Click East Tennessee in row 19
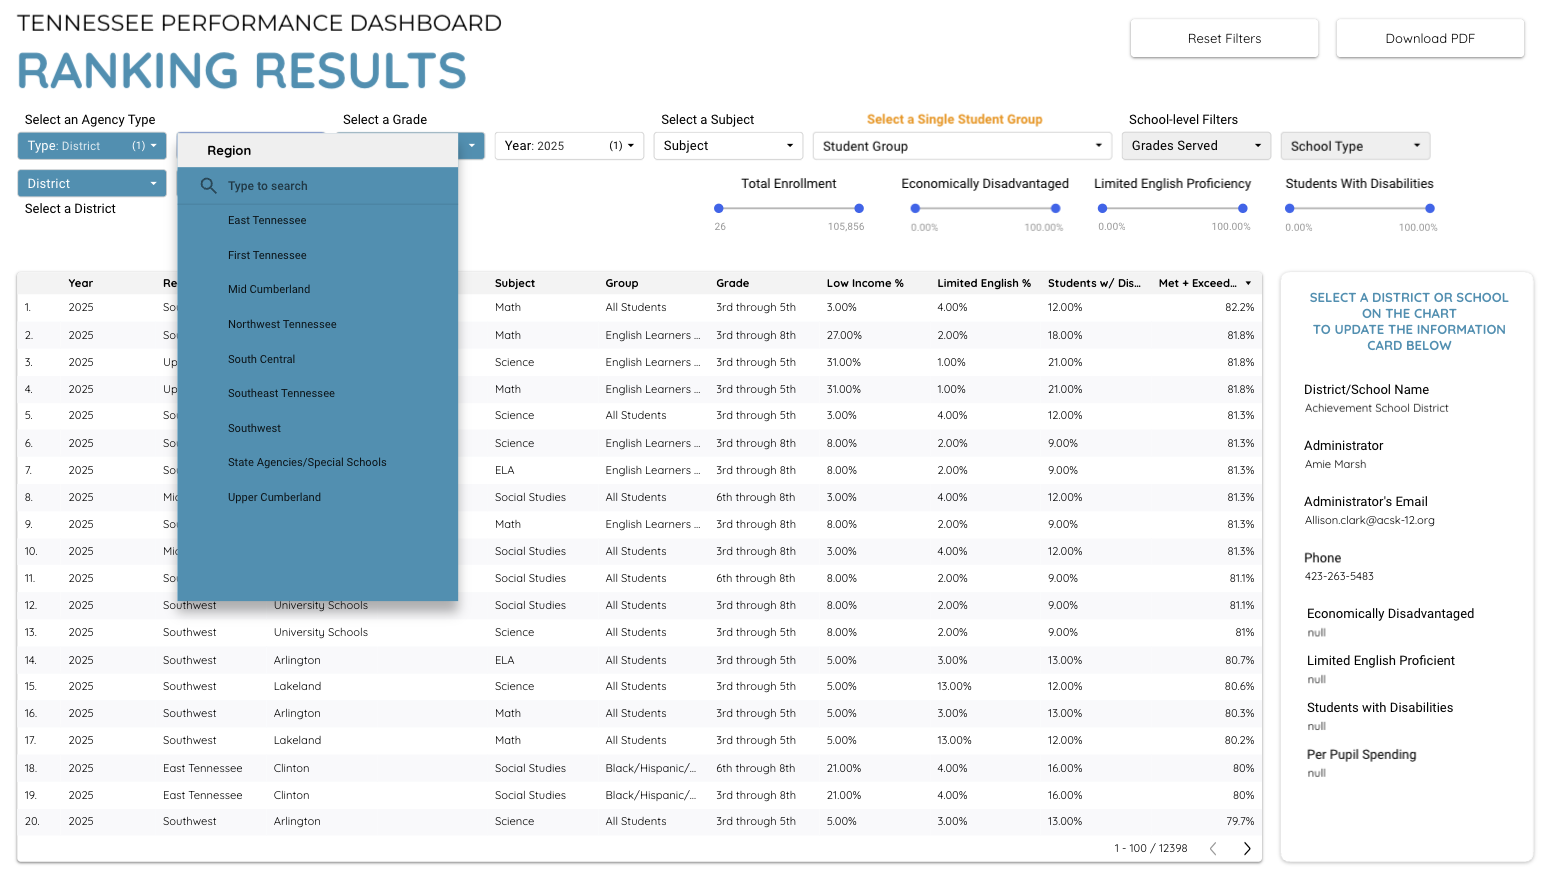 [x=203, y=795]
